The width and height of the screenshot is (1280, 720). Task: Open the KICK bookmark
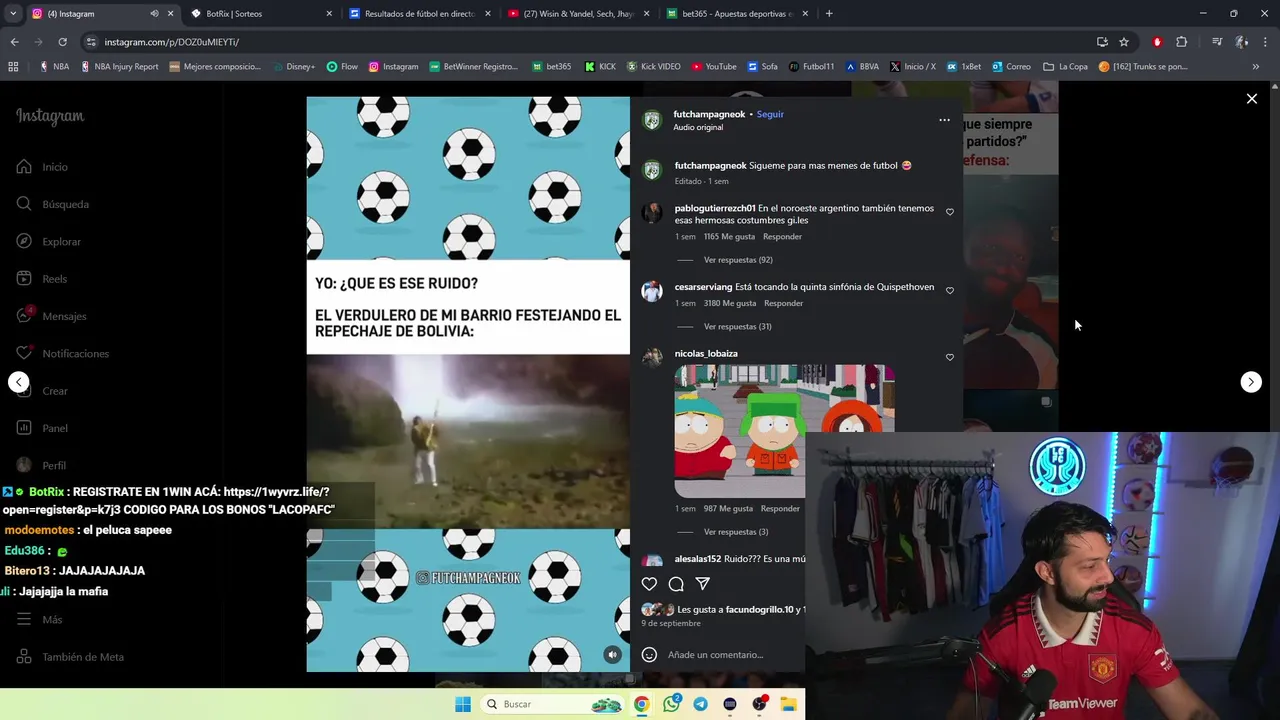point(600,67)
